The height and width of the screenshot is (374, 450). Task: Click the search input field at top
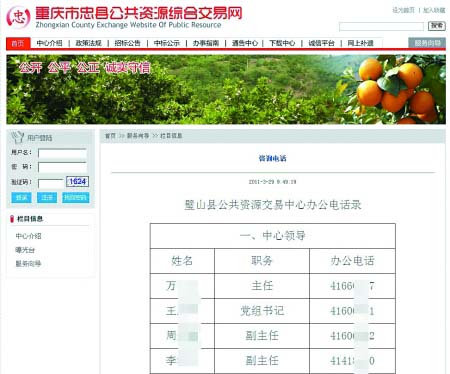point(381,26)
